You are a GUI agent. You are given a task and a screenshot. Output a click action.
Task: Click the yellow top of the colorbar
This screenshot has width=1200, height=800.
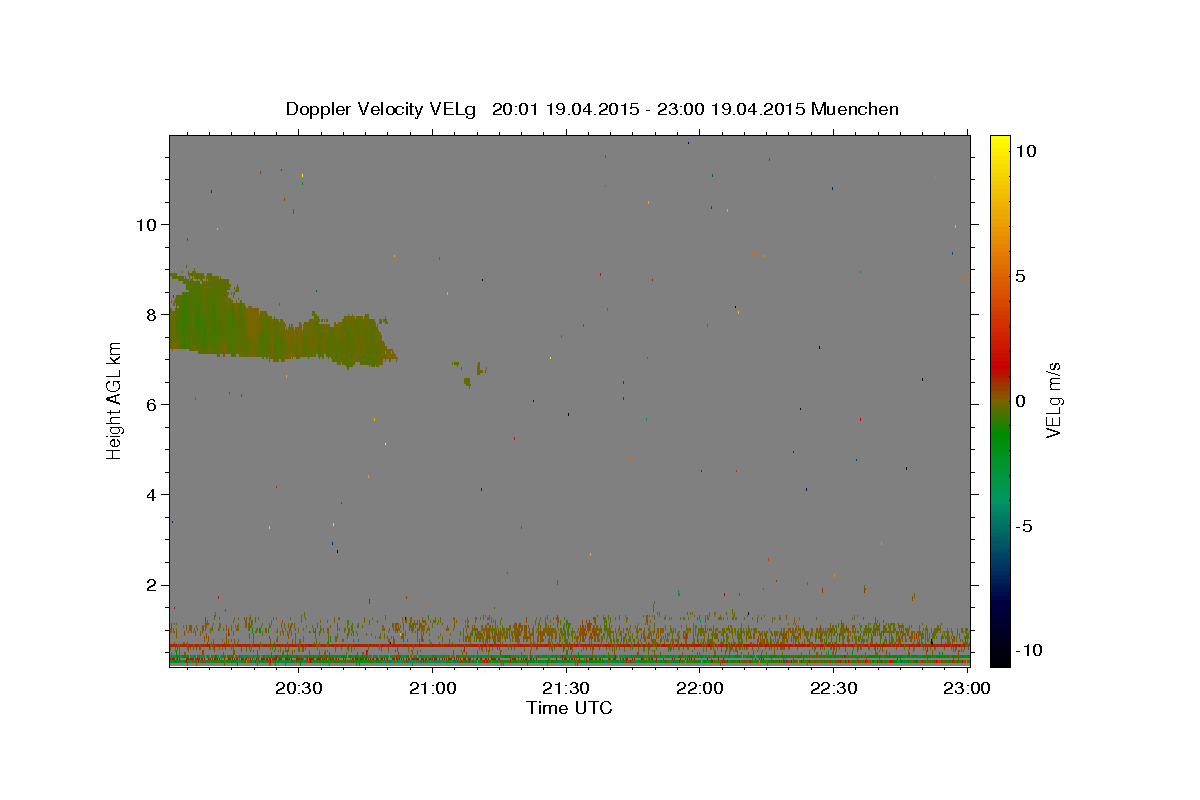[x=999, y=142]
